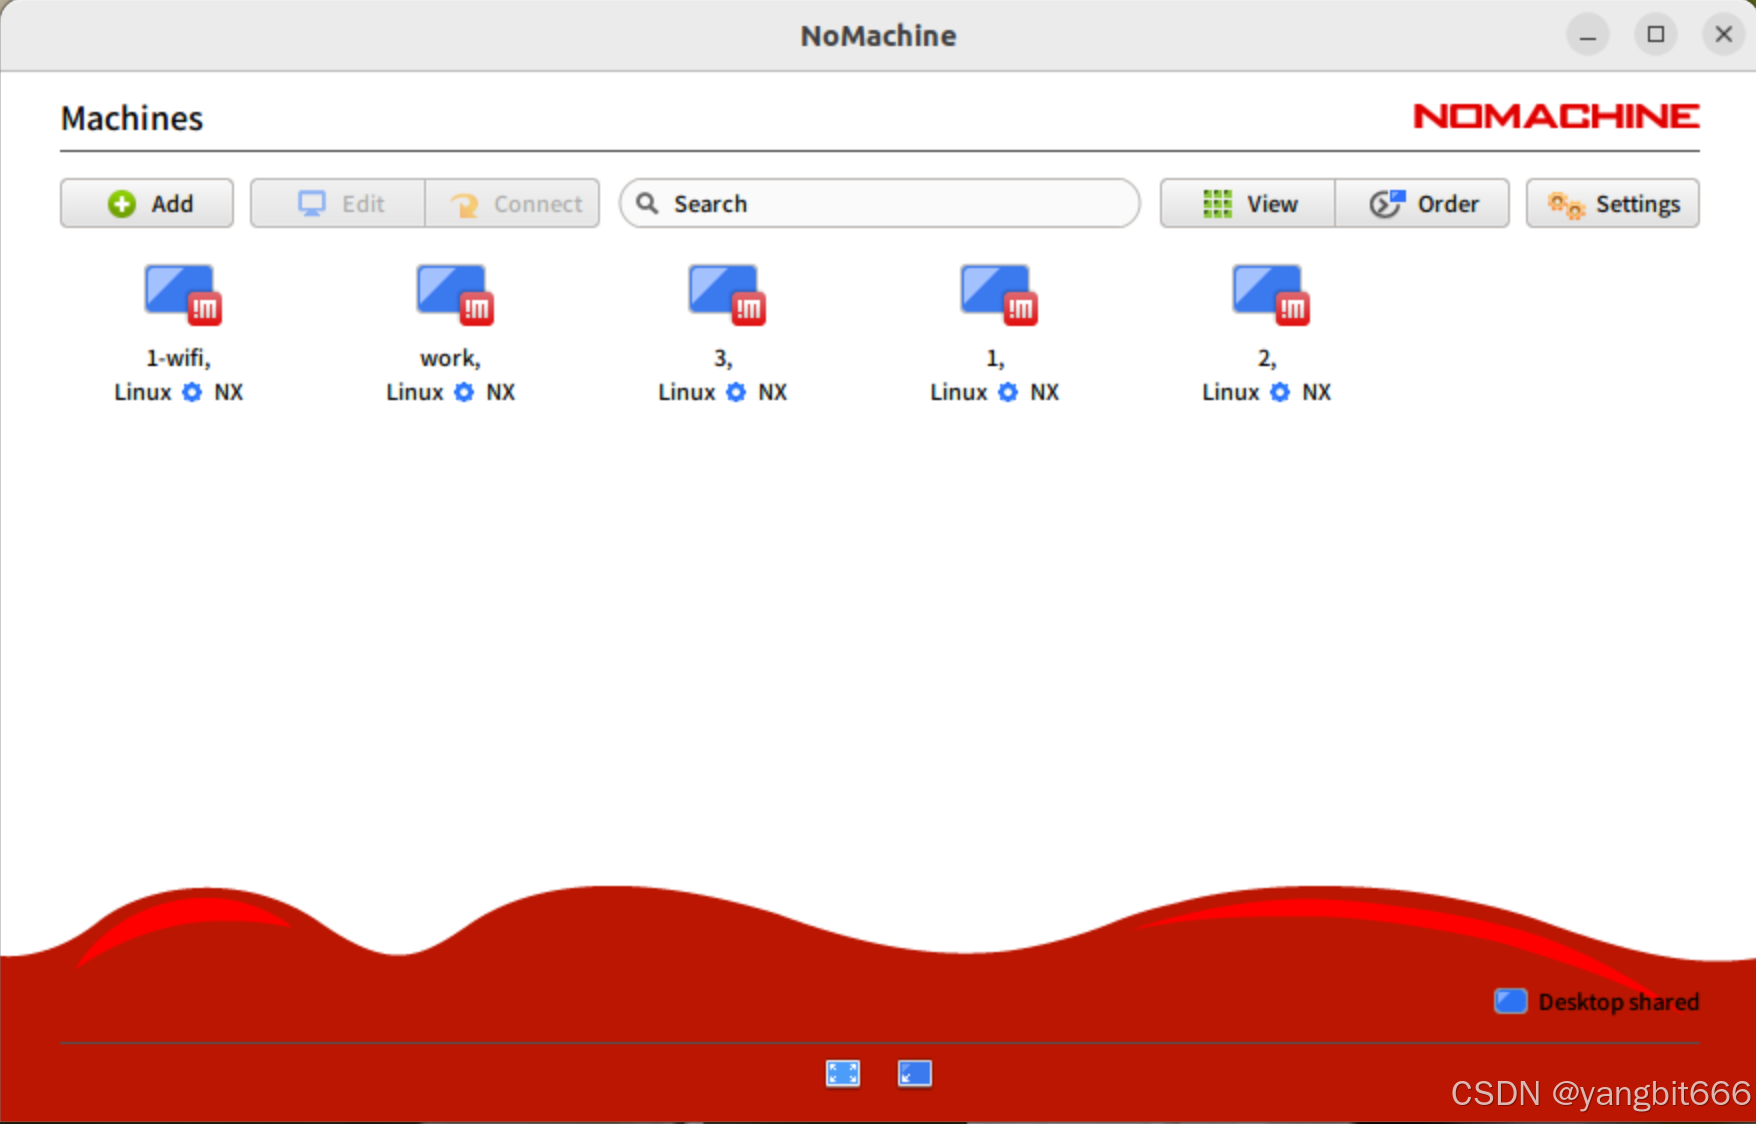This screenshot has height=1124, width=1756.
Task: Click the gear icon on the "work" machine label
Action: click(463, 392)
